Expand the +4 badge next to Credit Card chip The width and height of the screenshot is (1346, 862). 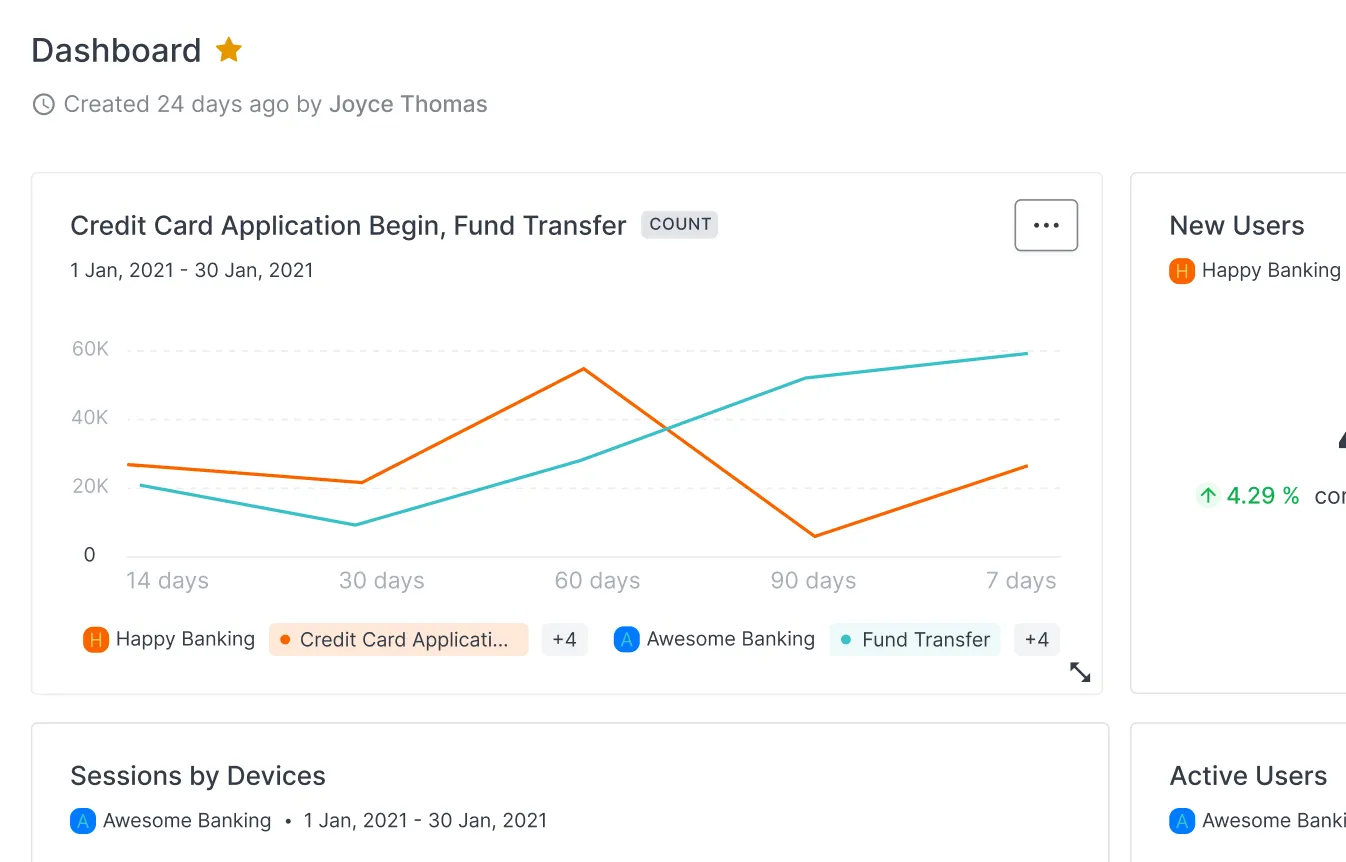(564, 639)
